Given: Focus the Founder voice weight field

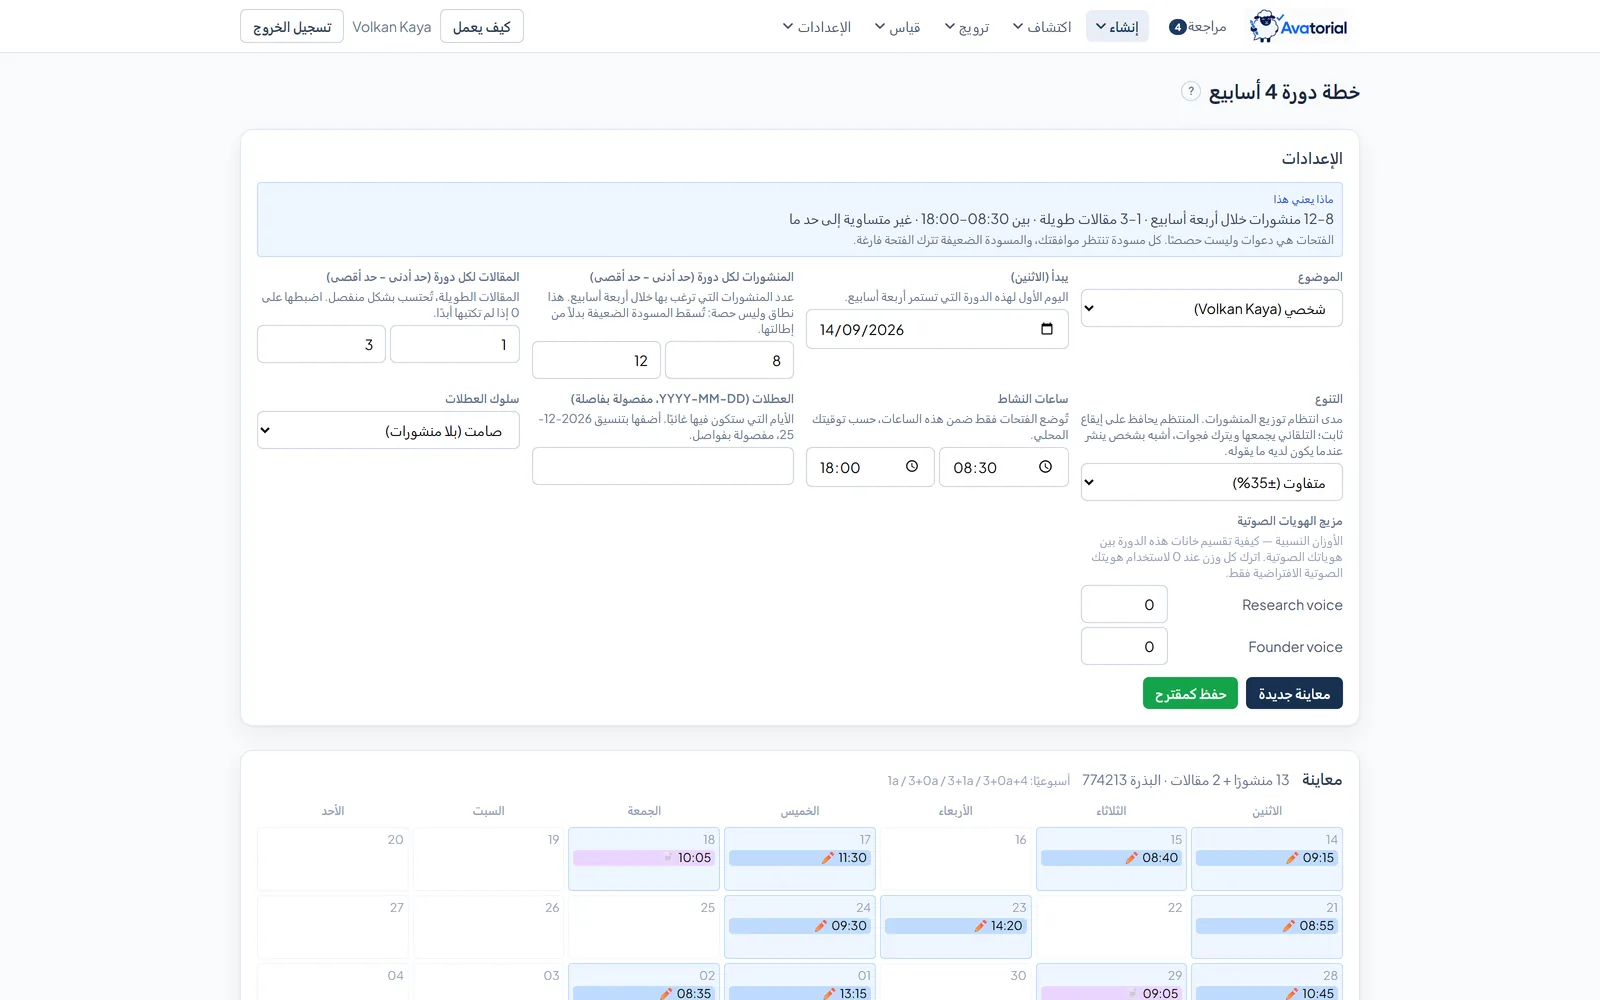Looking at the screenshot, I should [x=1124, y=647].
